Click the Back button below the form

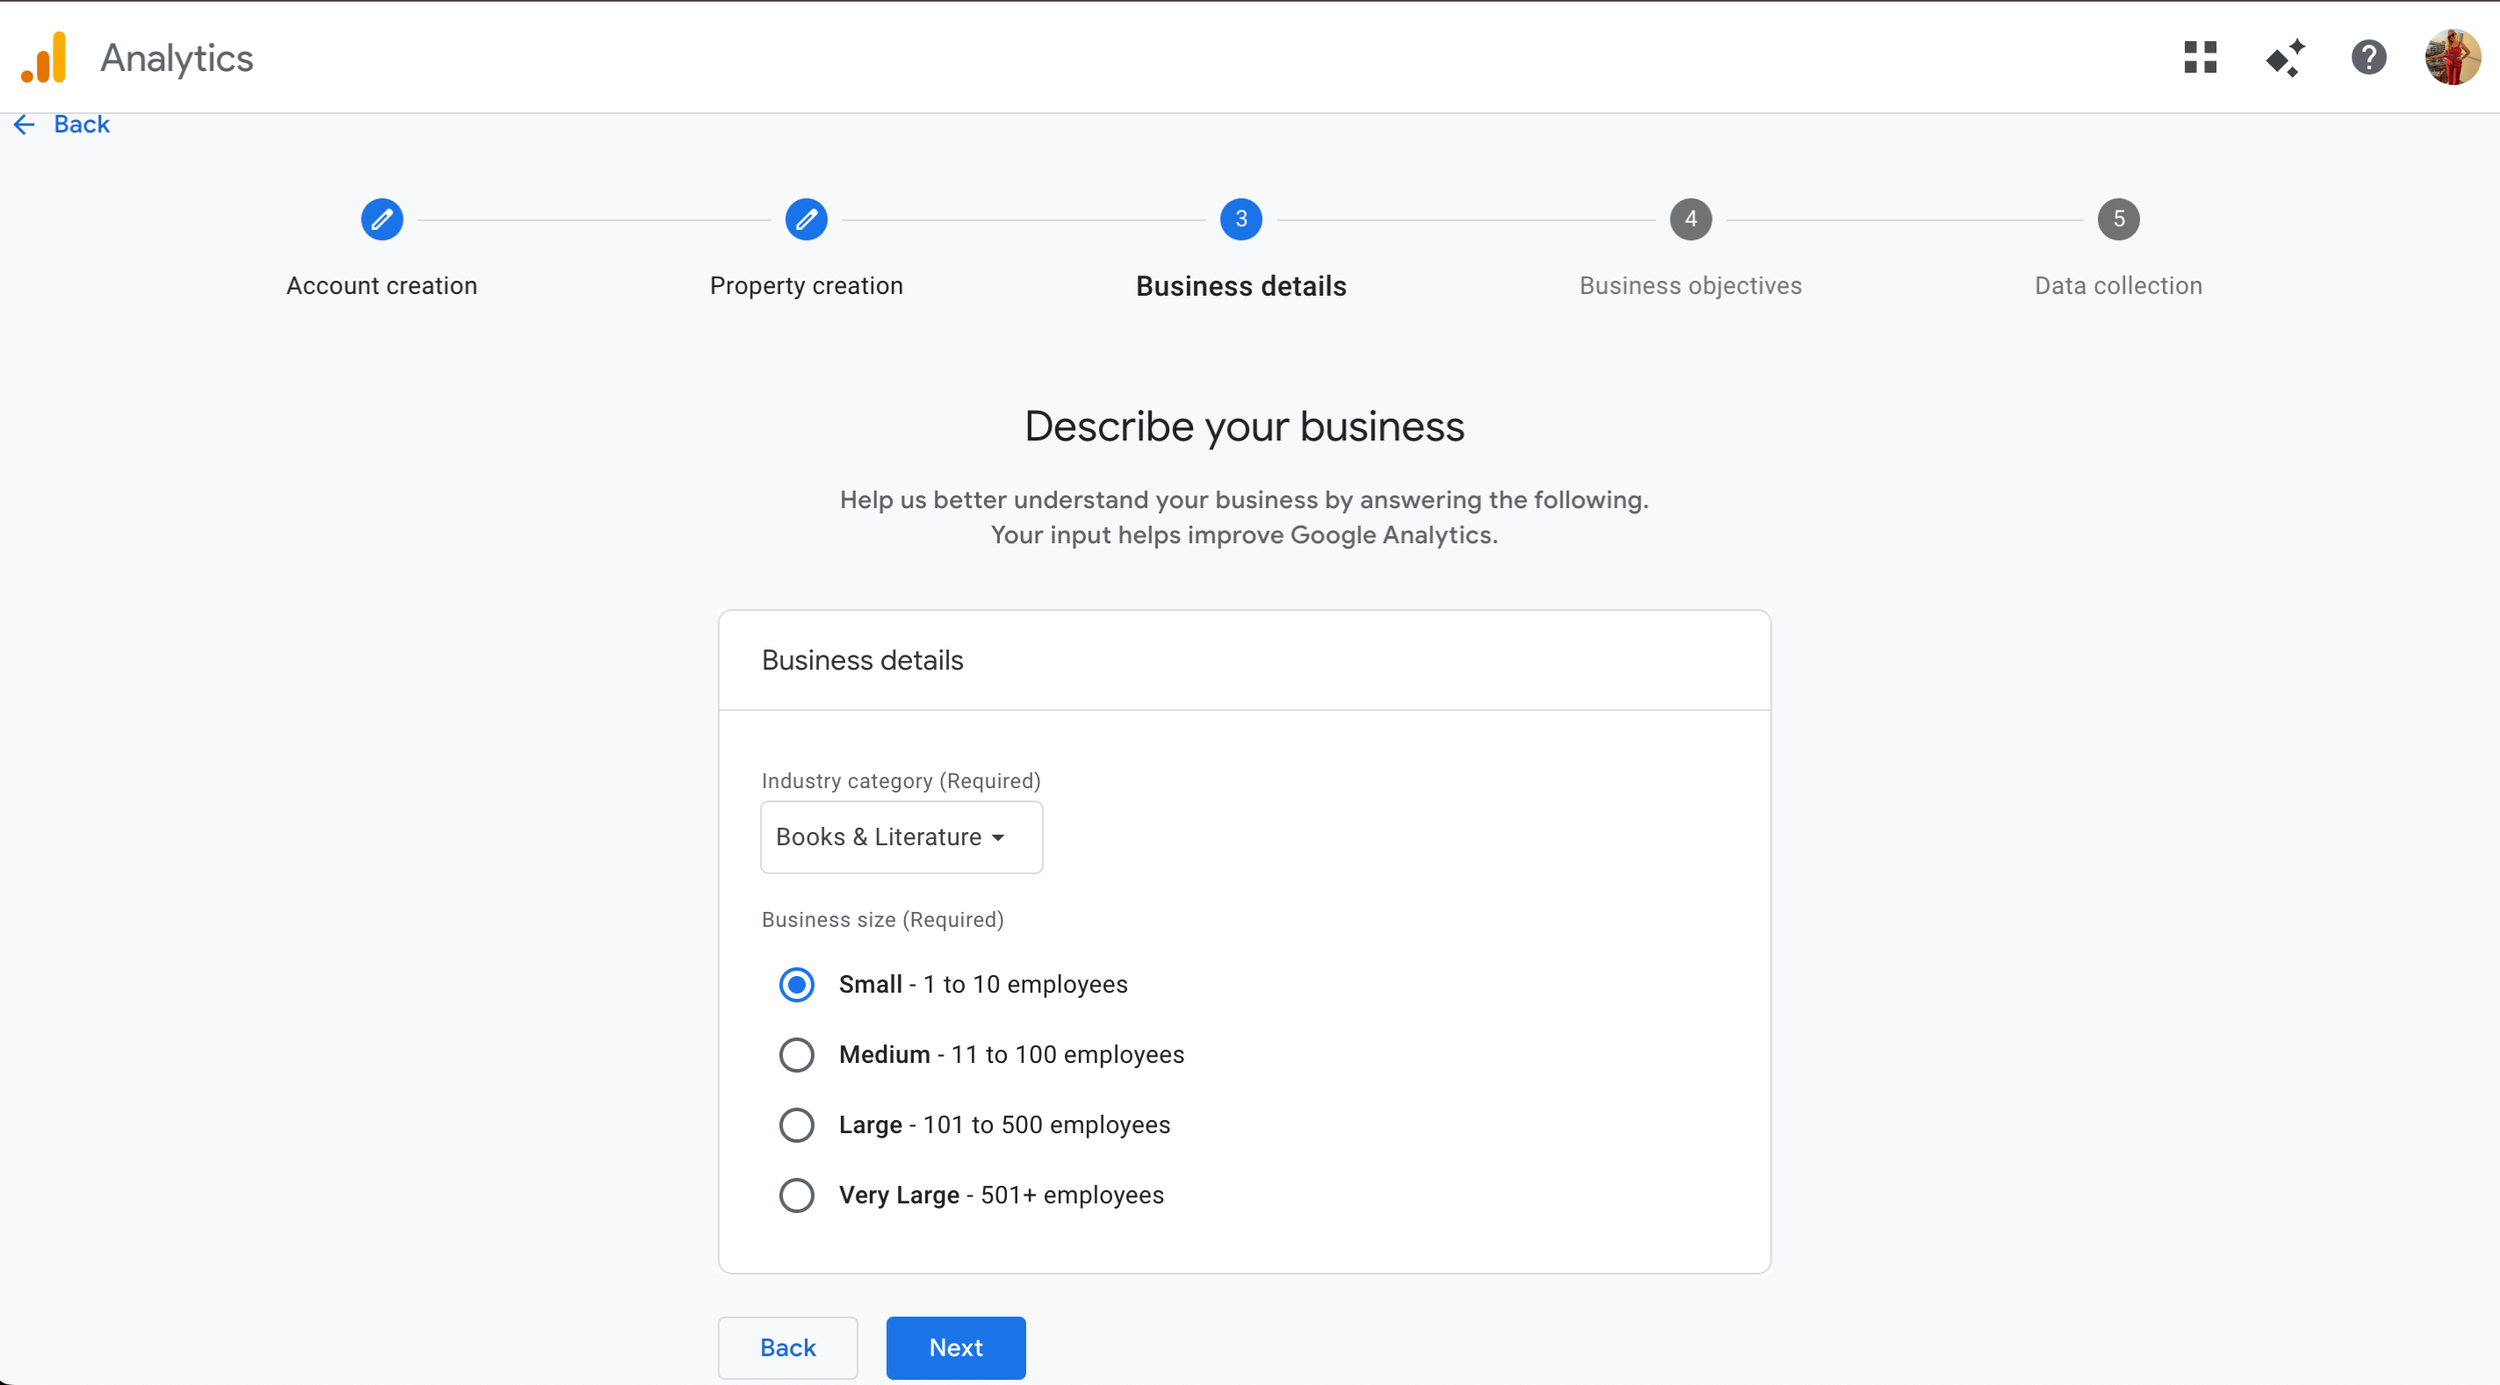click(787, 1347)
